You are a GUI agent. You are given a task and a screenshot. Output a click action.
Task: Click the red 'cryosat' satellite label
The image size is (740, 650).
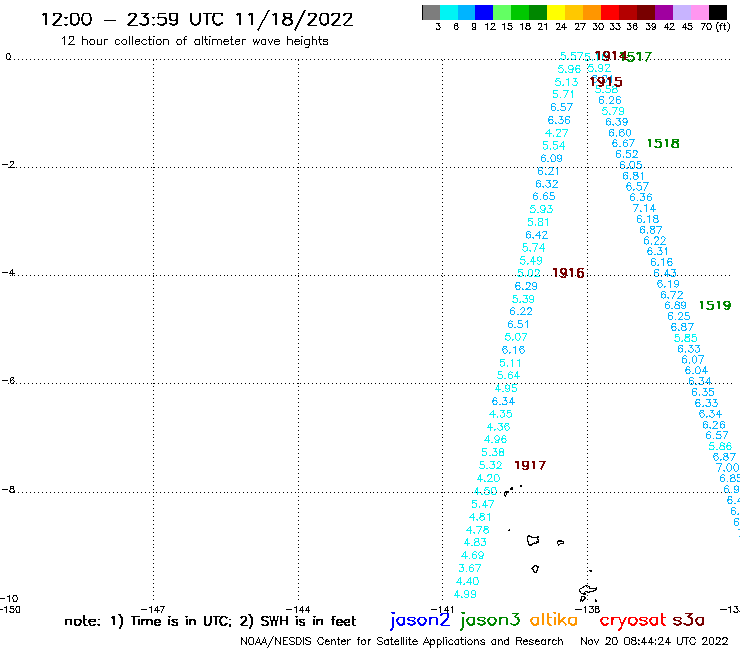633,620
